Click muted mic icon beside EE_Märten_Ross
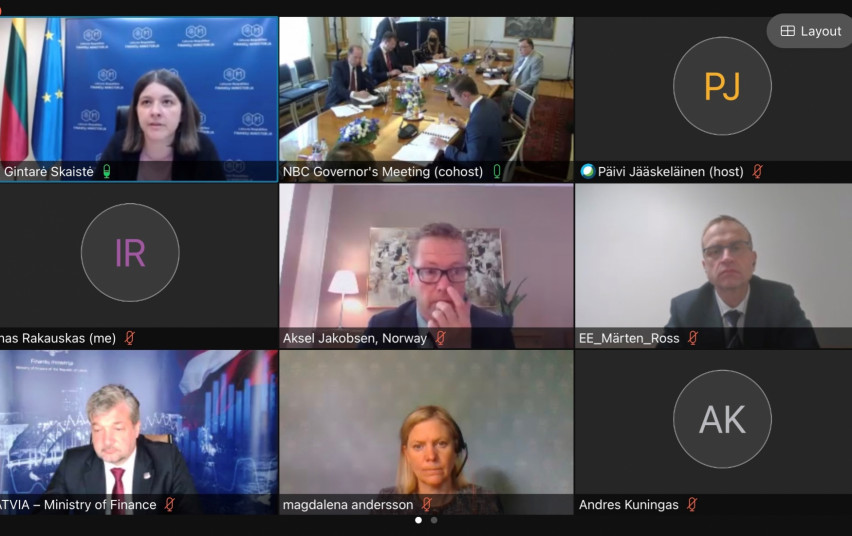 [x=693, y=338]
